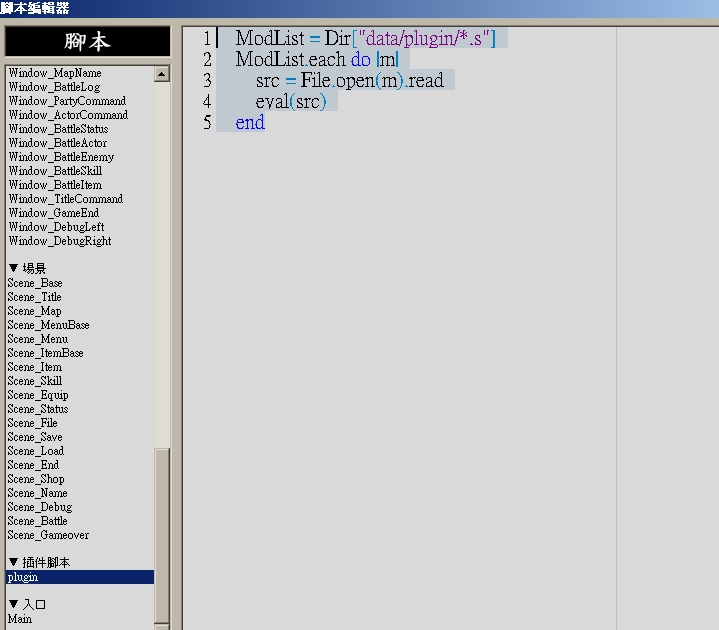Select Window_MapName script
719x630 pixels.
pos(55,73)
